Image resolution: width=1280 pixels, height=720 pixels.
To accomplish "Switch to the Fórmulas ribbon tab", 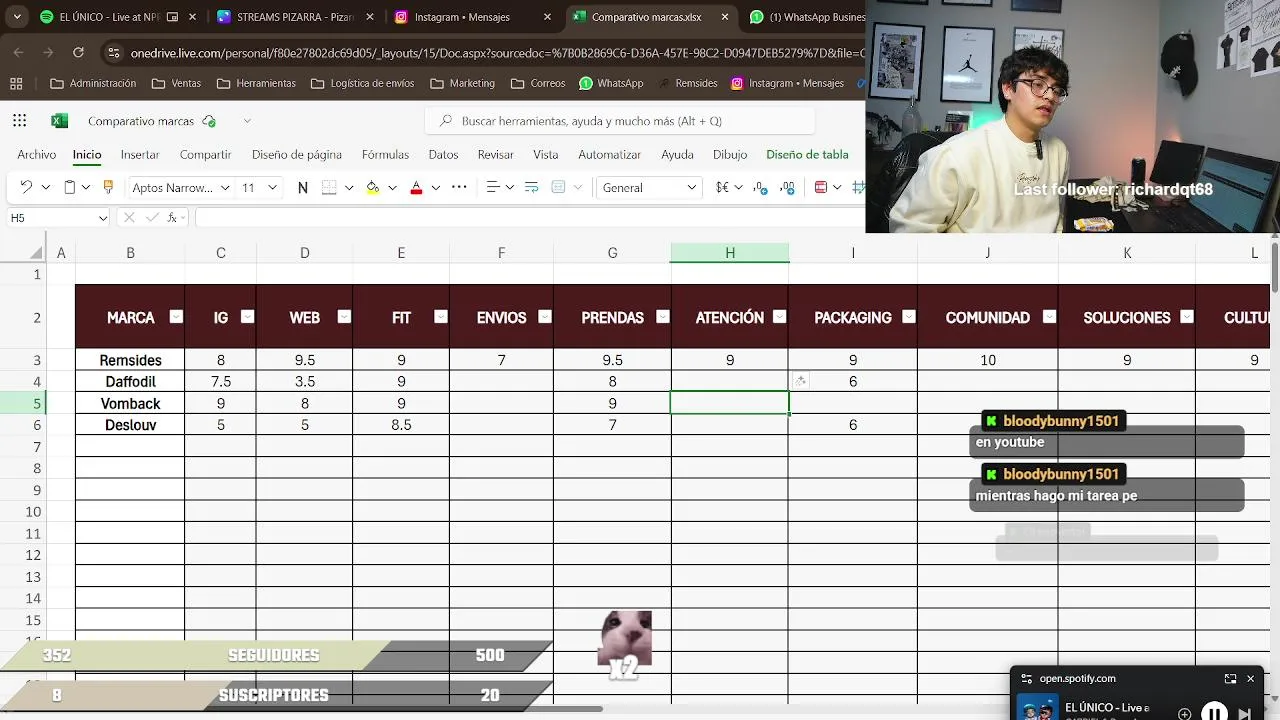I will click(385, 154).
